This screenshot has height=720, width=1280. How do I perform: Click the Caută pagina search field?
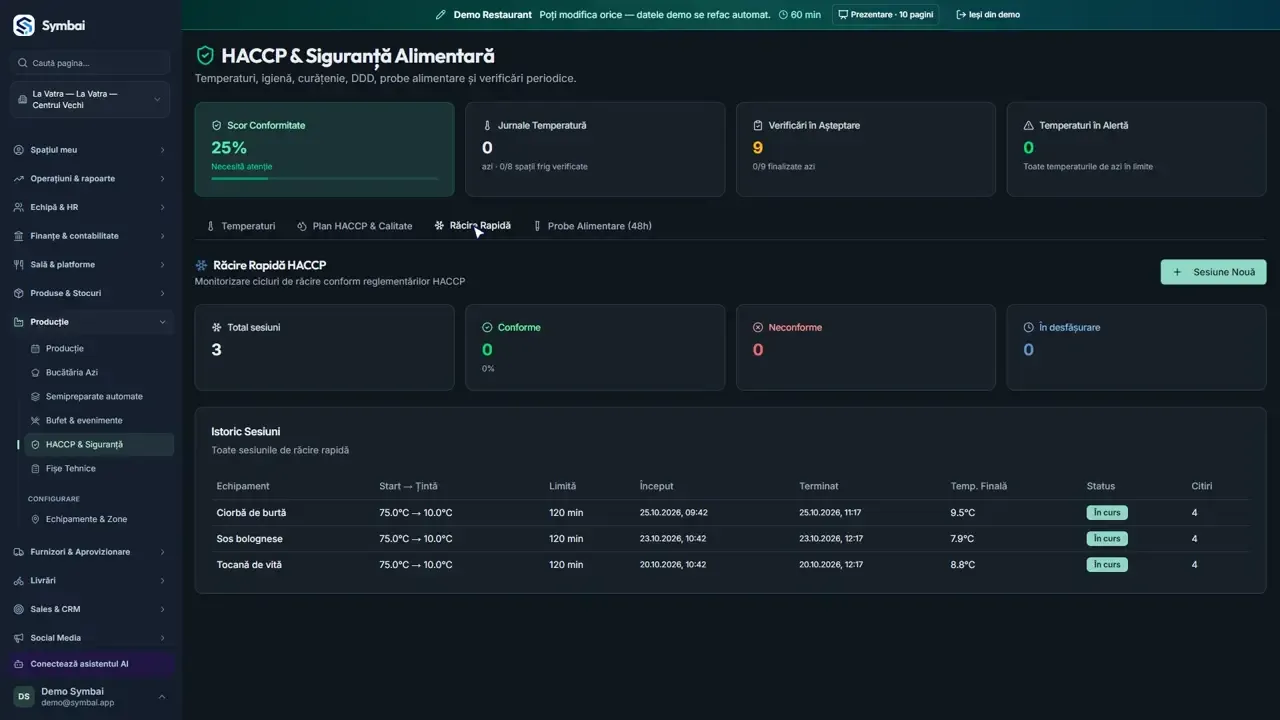90,63
